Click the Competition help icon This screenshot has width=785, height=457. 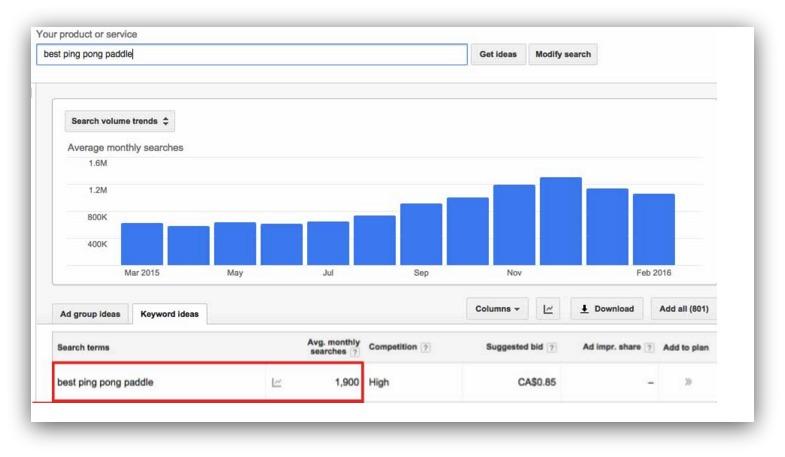point(426,347)
